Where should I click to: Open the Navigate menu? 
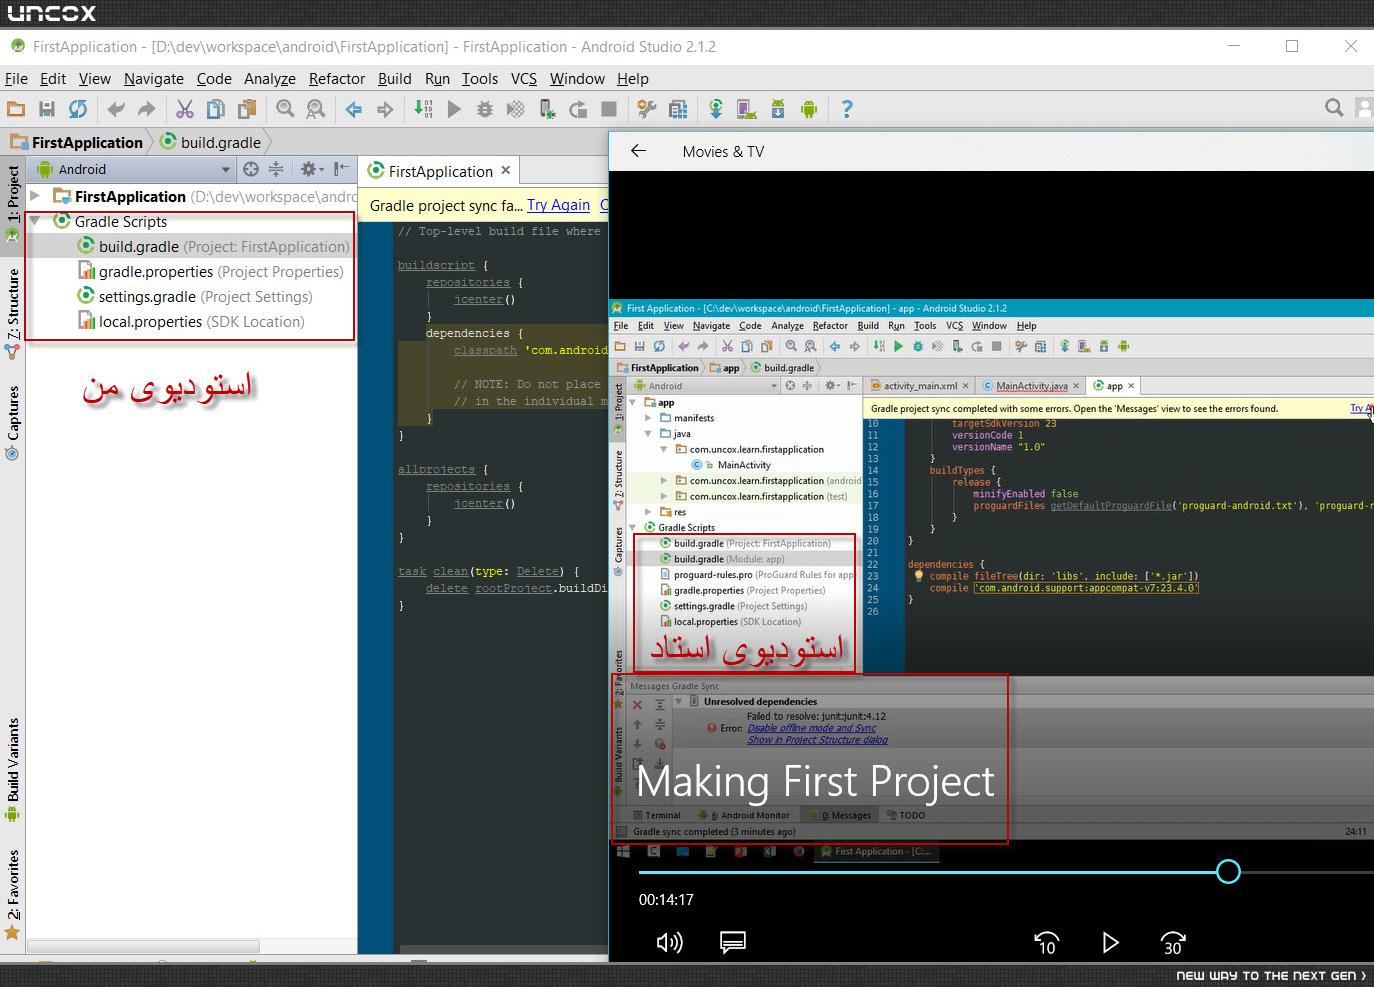tap(154, 78)
